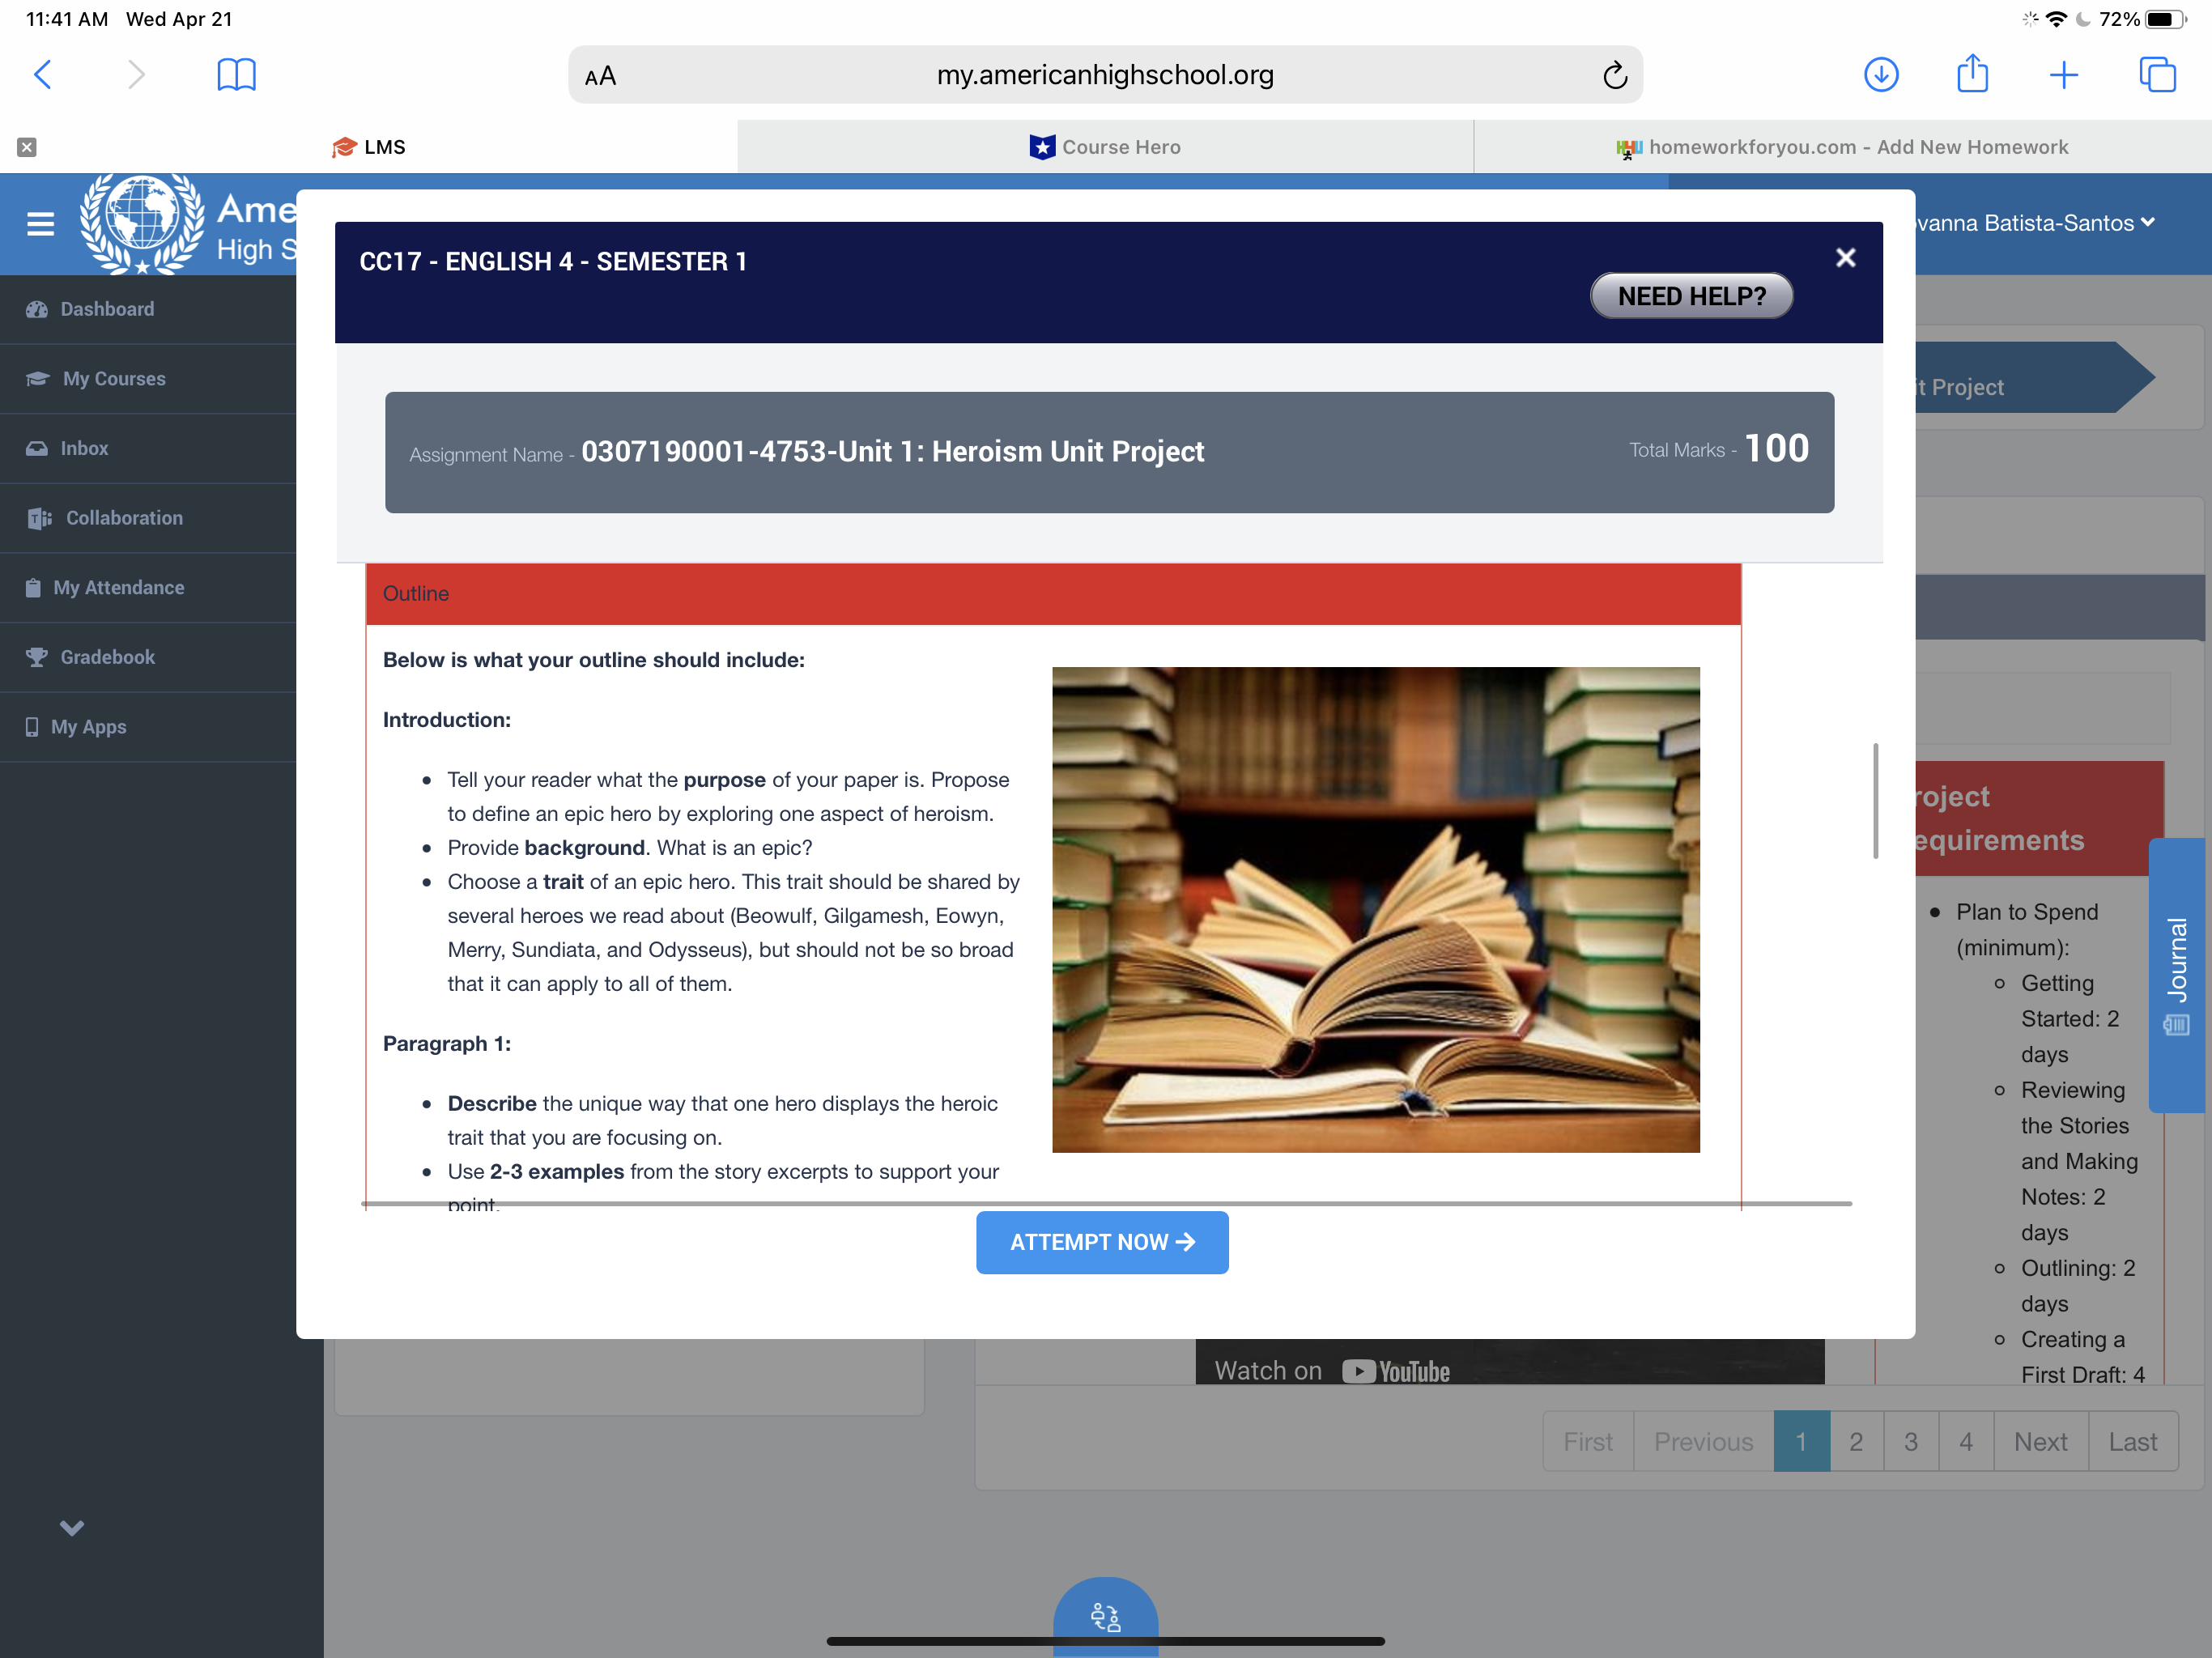Expand the sidebar bottom chevron
This screenshot has height=1658, width=2212.
[72, 1527]
